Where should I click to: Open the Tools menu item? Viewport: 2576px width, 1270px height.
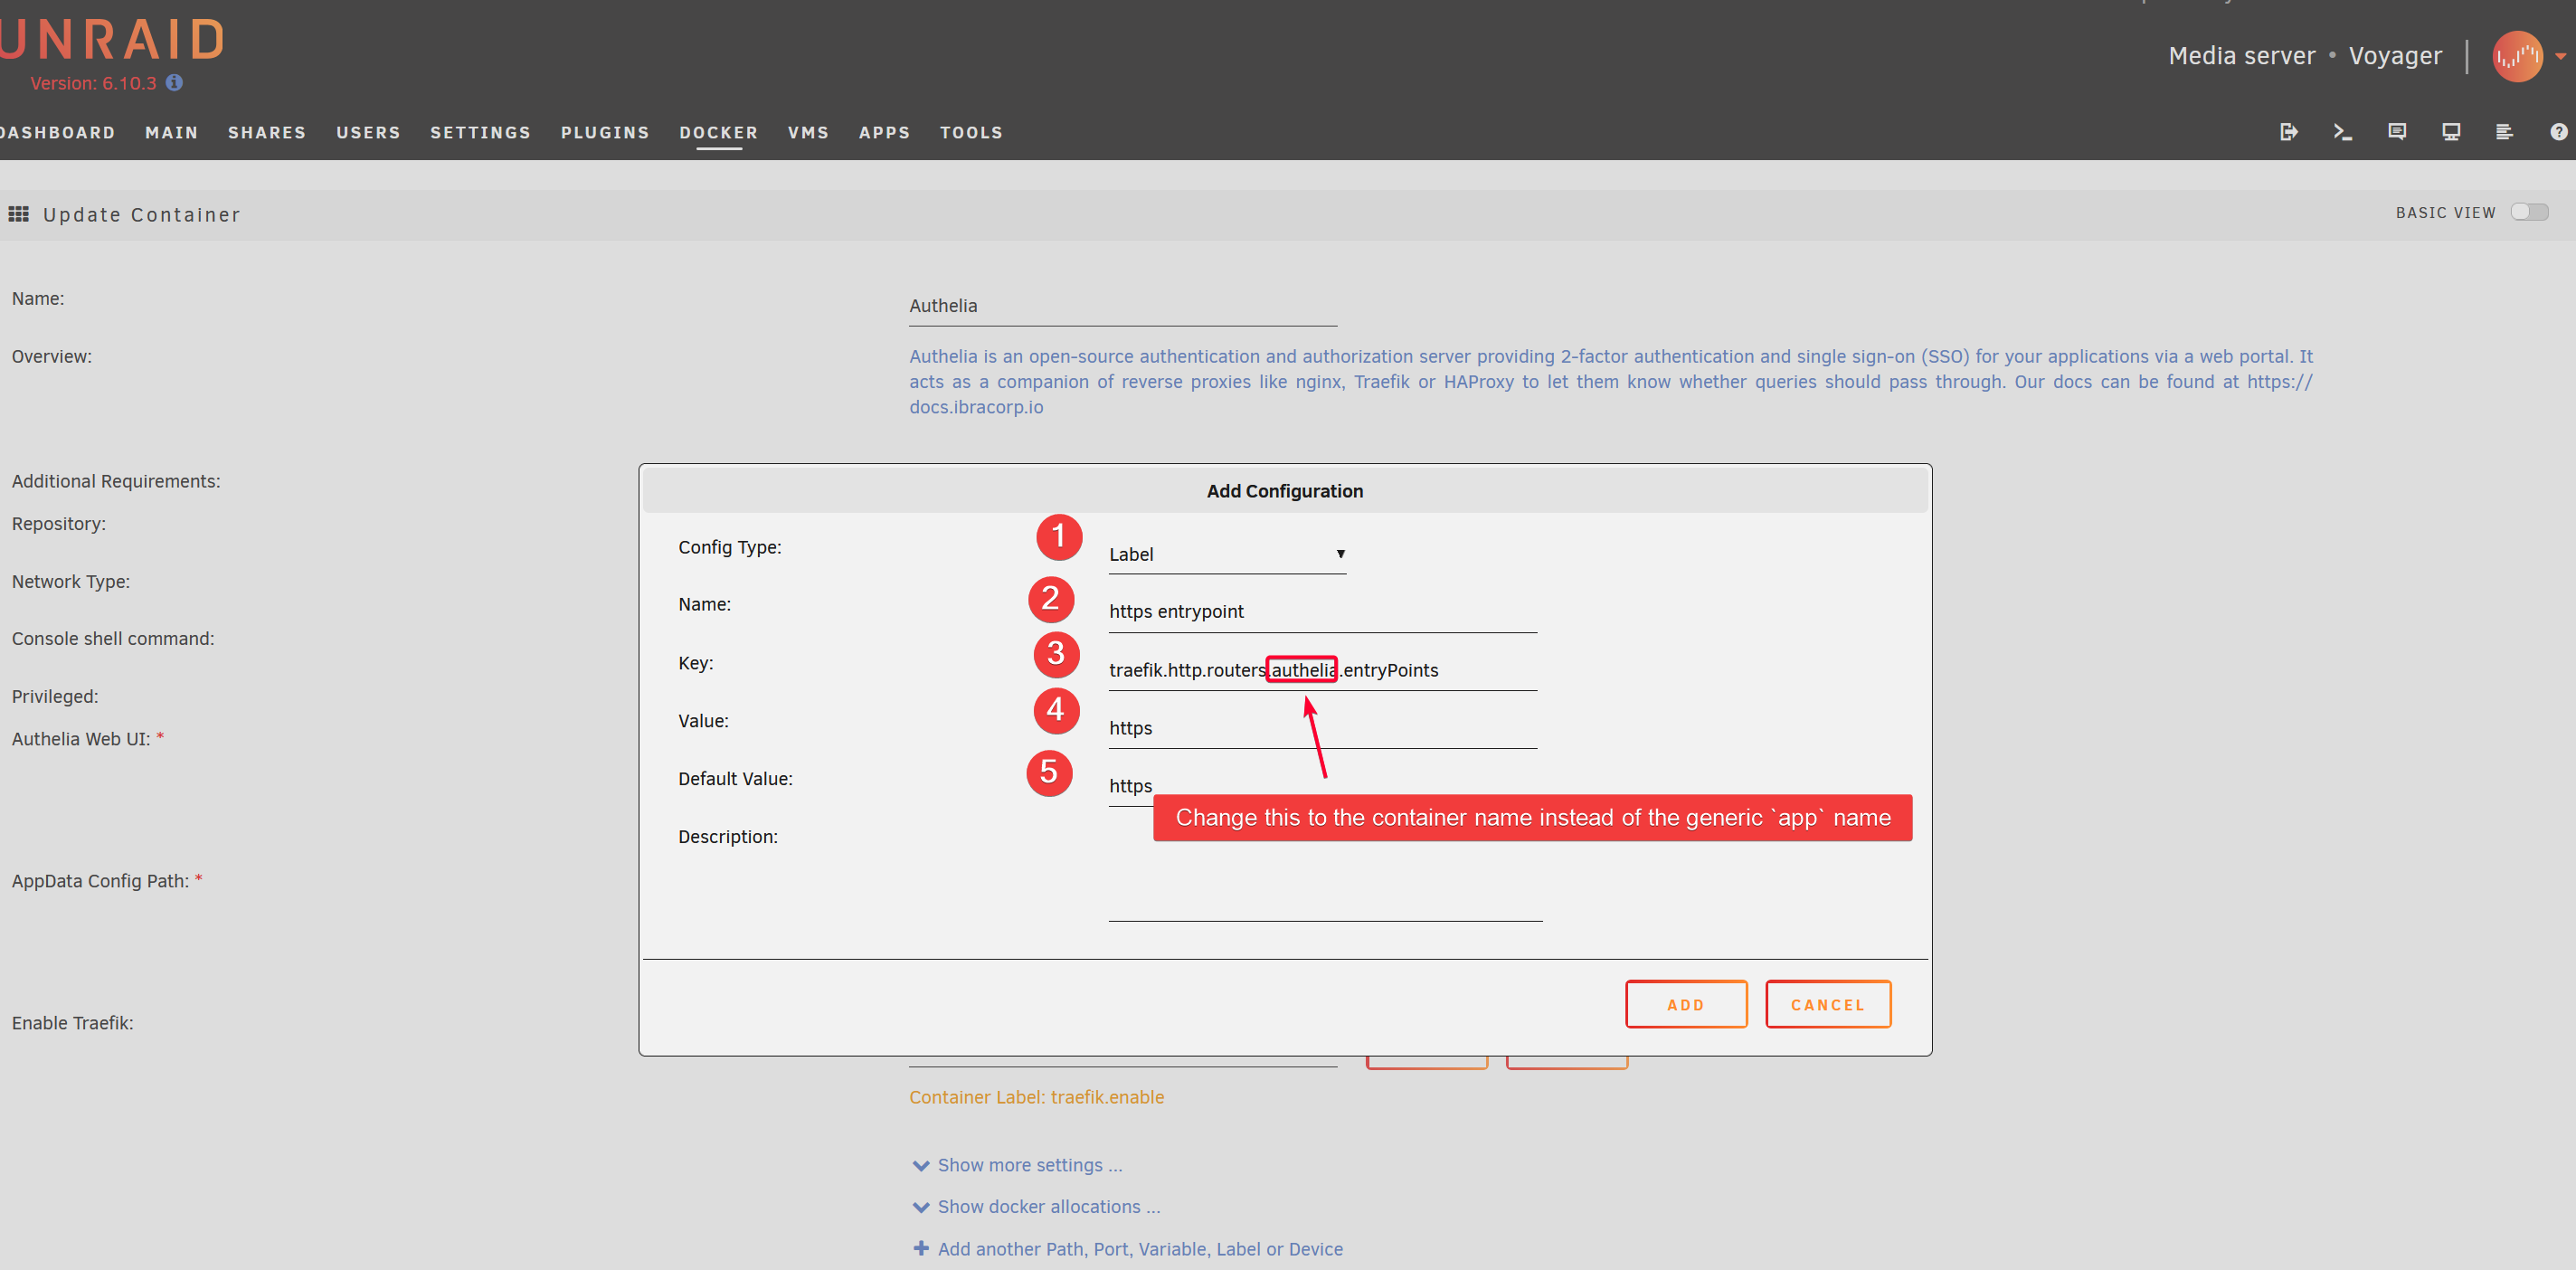pyautogui.click(x=971, y=132)
